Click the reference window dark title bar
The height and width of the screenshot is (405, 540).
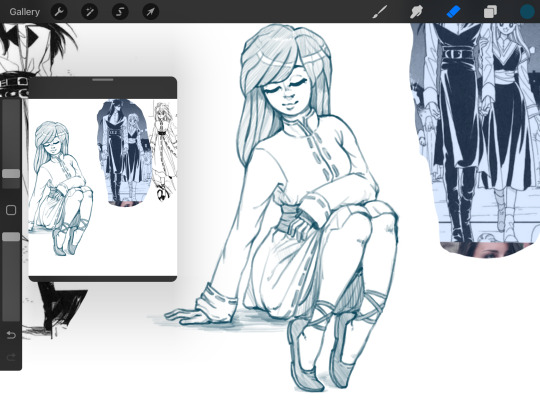(x=103, y=87)
